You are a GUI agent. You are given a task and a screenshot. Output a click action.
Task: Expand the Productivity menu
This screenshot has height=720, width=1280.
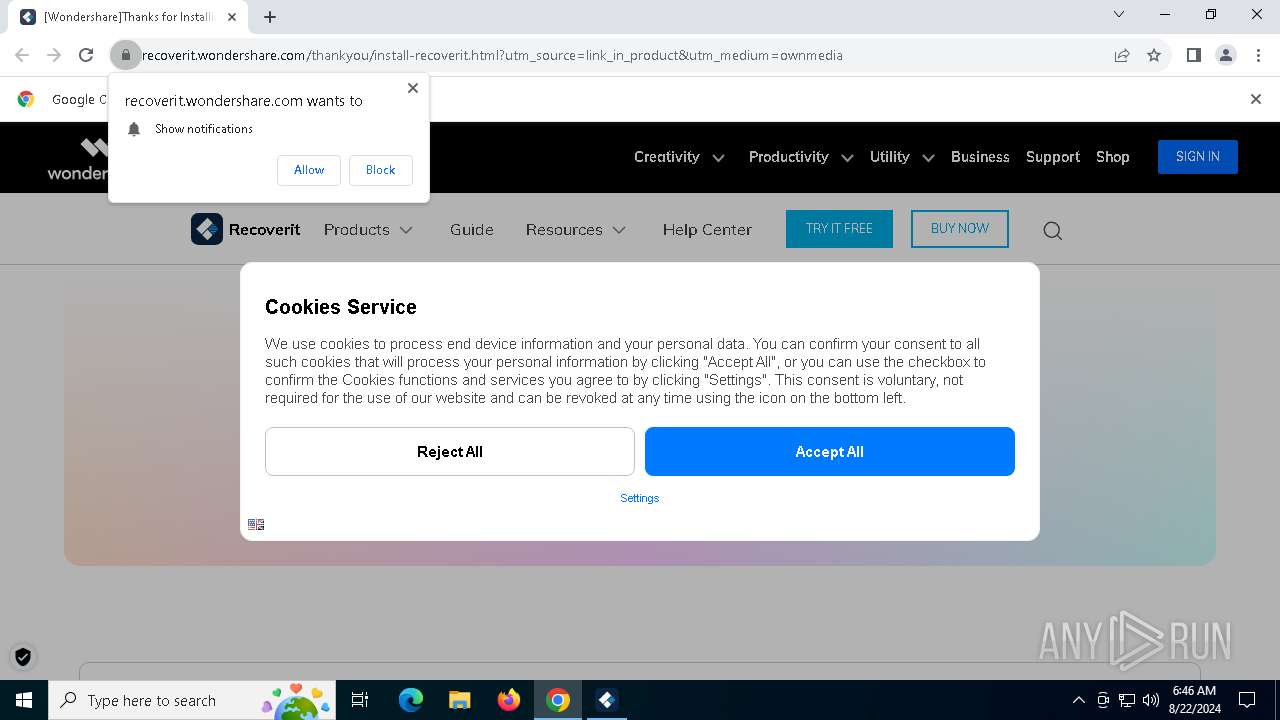[801, 157]
